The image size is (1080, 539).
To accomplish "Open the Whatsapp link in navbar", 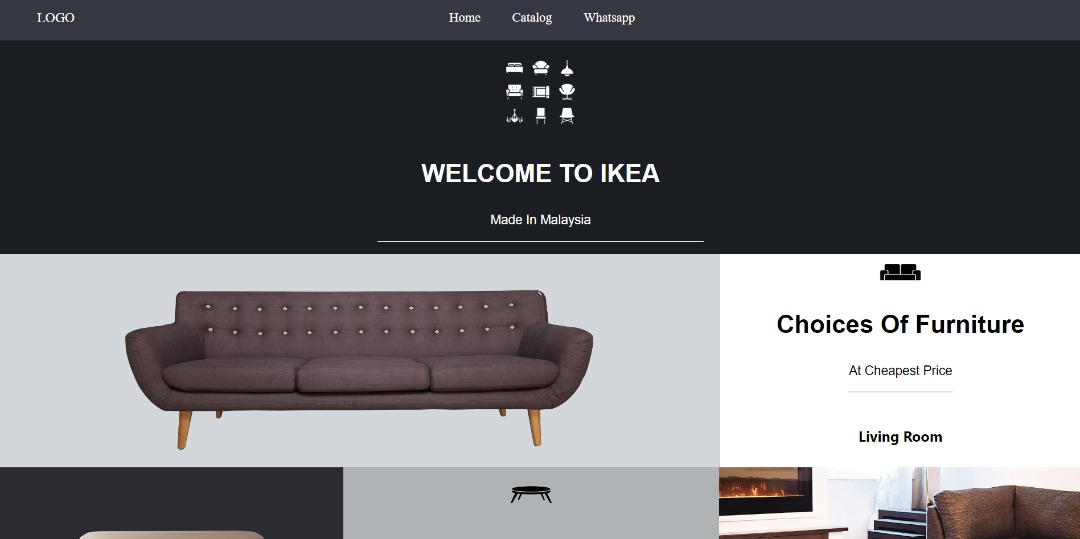I will click(x=609, y=18).
